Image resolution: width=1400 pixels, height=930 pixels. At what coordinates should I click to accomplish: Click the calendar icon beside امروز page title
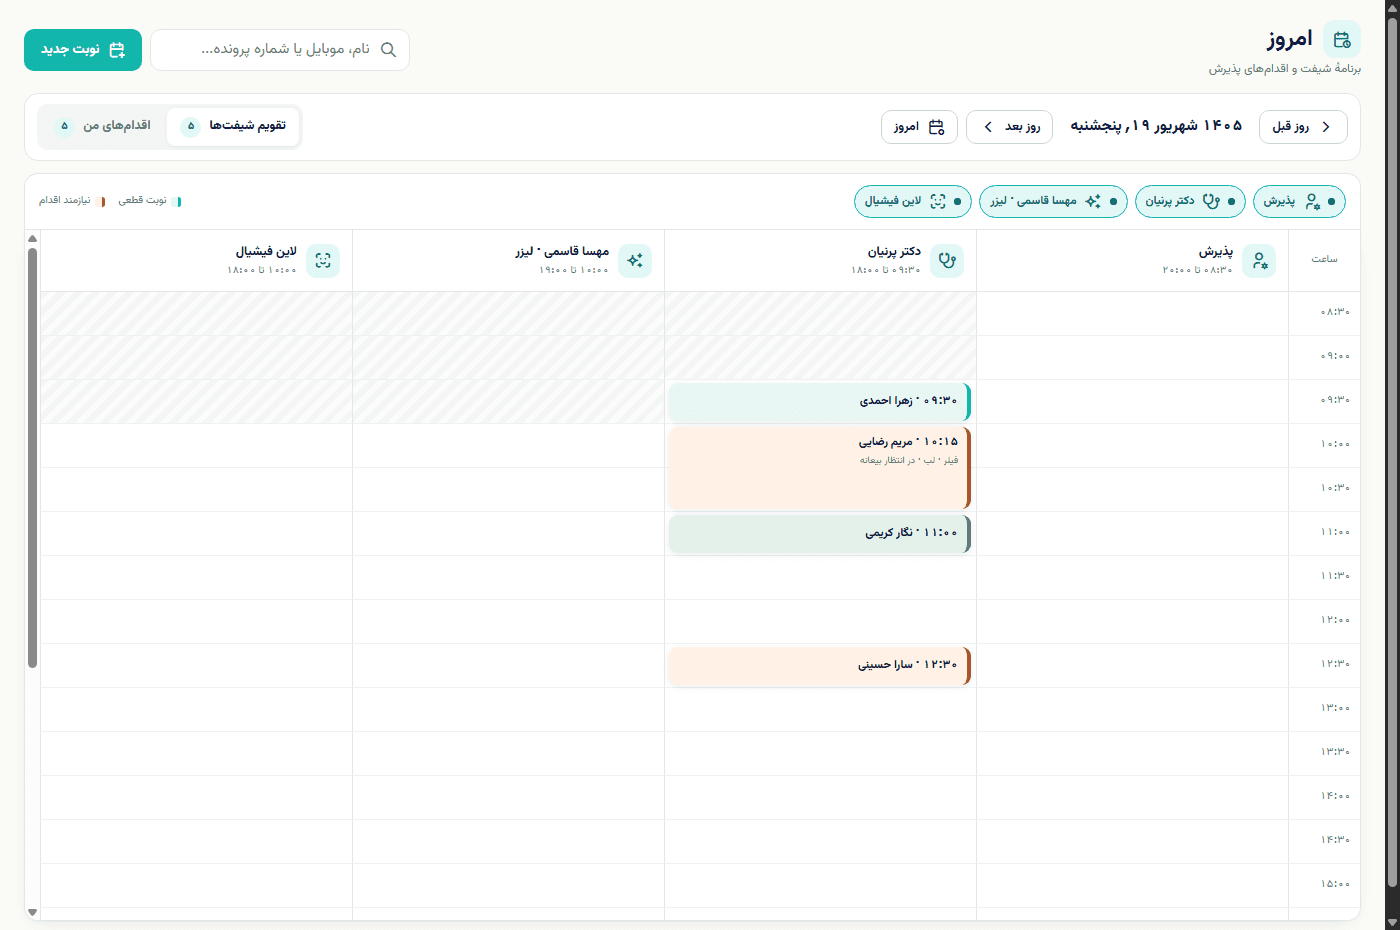(1341, 40)
